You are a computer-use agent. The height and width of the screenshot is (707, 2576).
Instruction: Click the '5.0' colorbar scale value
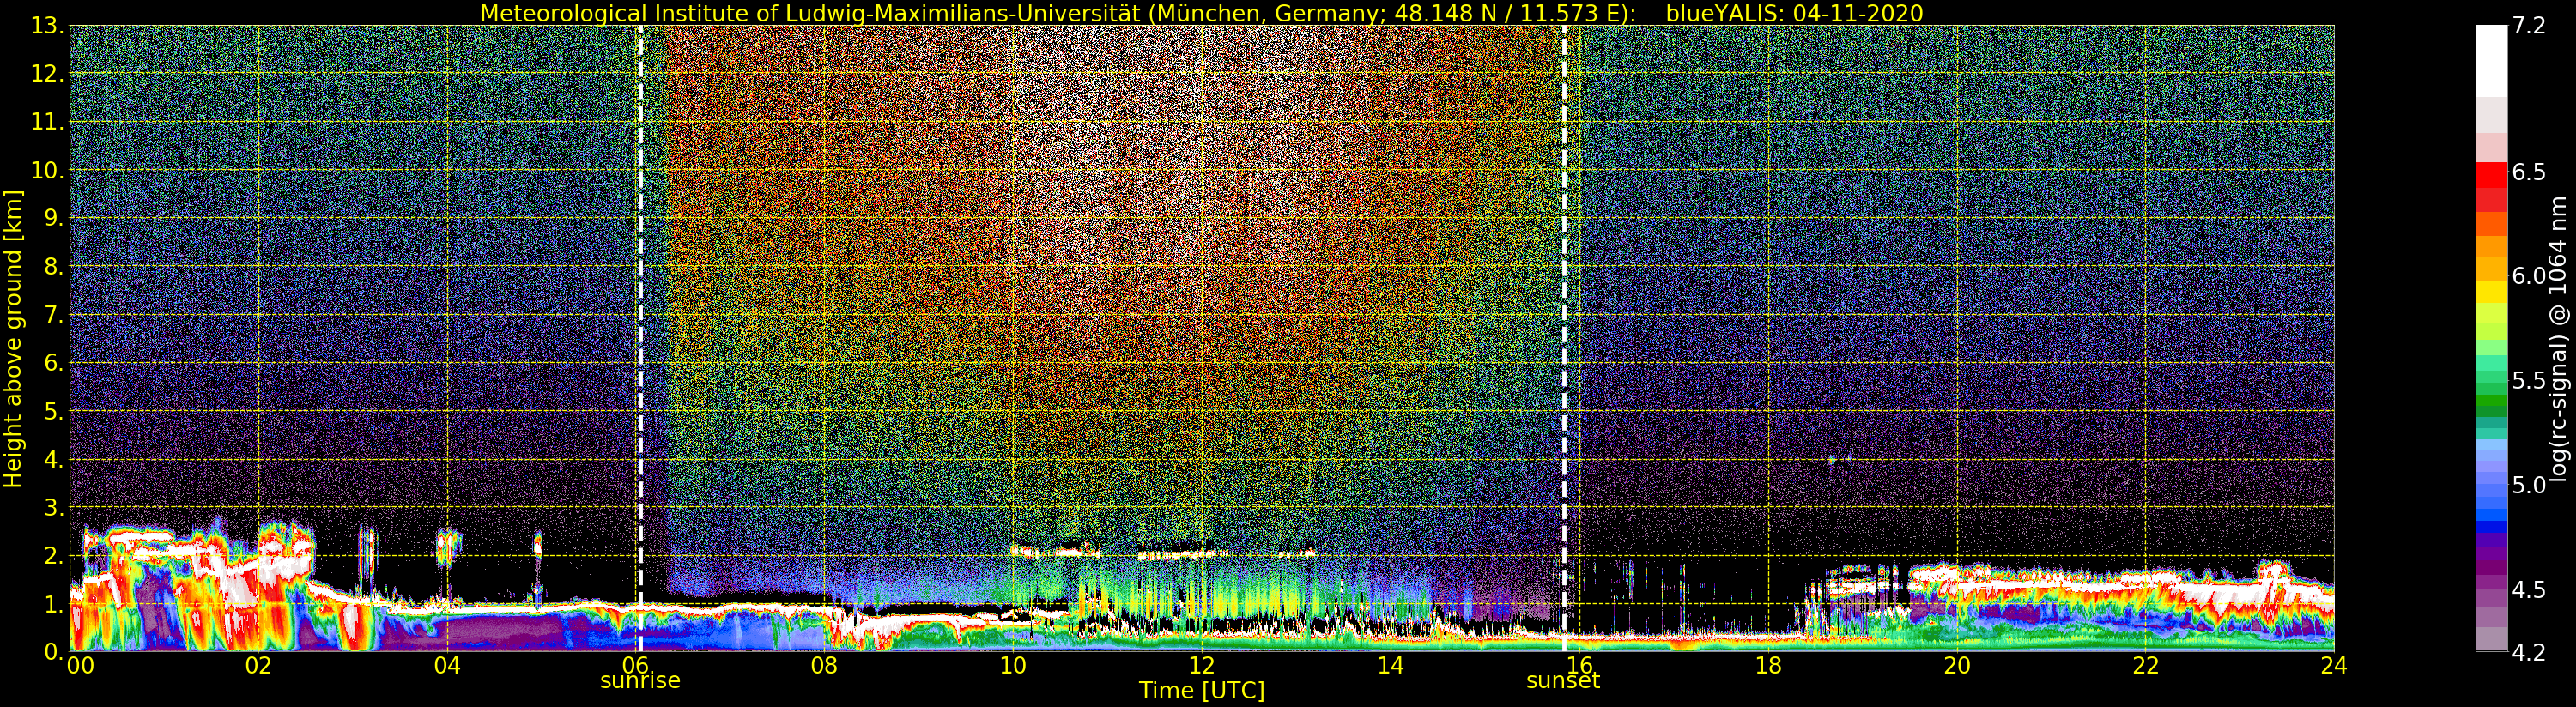[2529, 485]
